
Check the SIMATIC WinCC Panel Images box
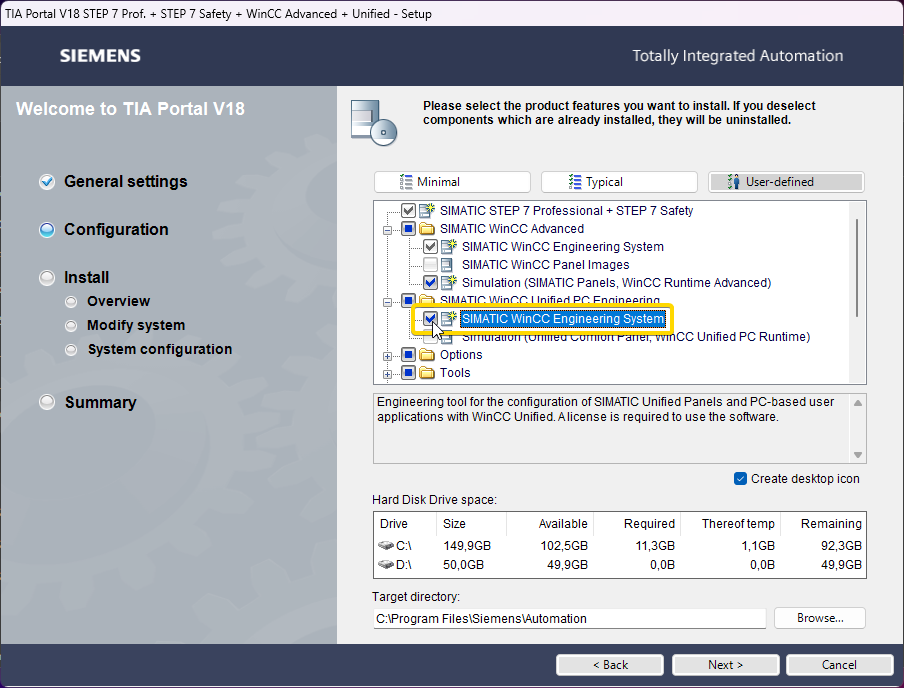(430, 265)
